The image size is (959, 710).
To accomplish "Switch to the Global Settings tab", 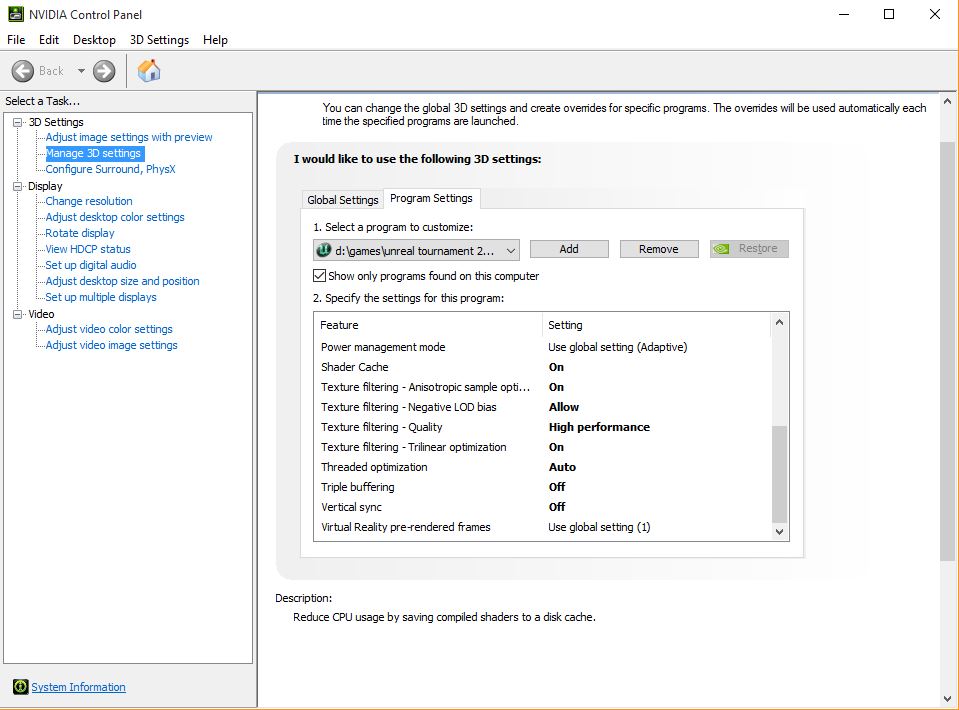I will click(342, 200).
